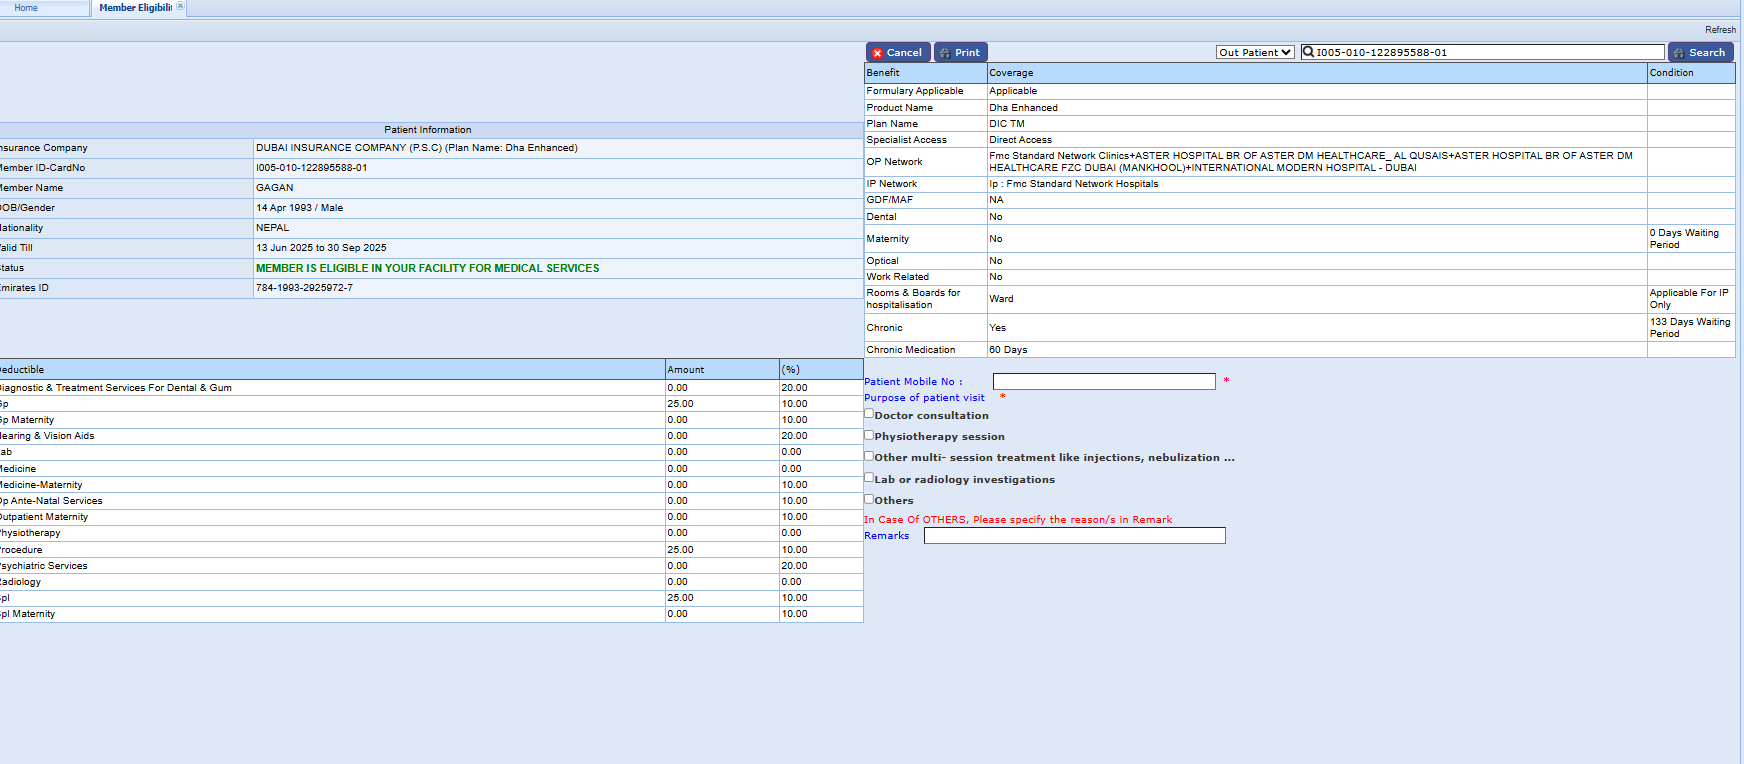The image size is (1744, 764).
Task: Focus the Patient Mobile No field
Action: [x=1103, y=382]
